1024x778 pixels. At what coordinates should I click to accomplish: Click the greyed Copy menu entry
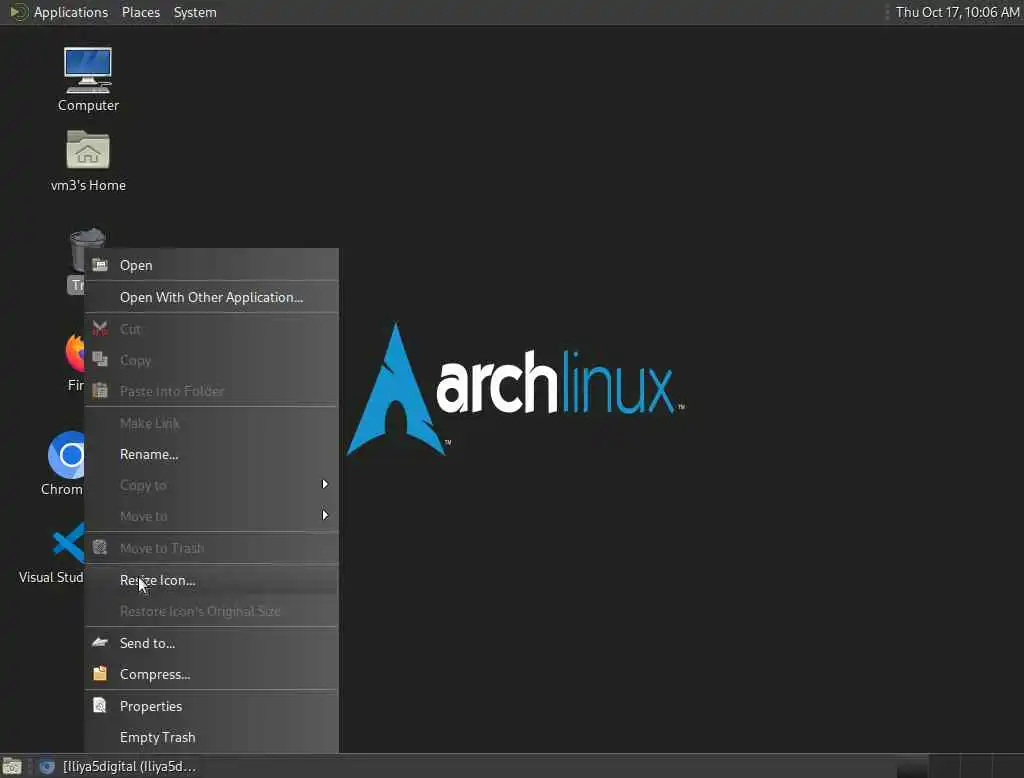tap(212, 360)
